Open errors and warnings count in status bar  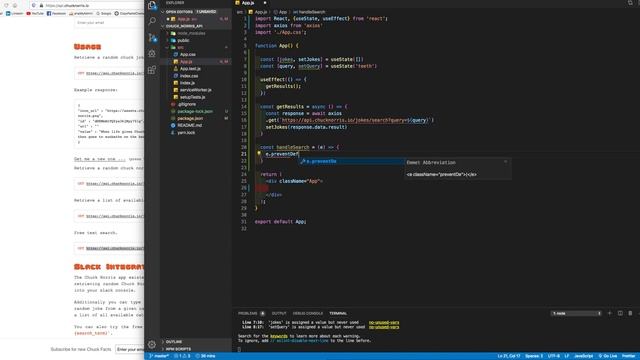[182, 356]
